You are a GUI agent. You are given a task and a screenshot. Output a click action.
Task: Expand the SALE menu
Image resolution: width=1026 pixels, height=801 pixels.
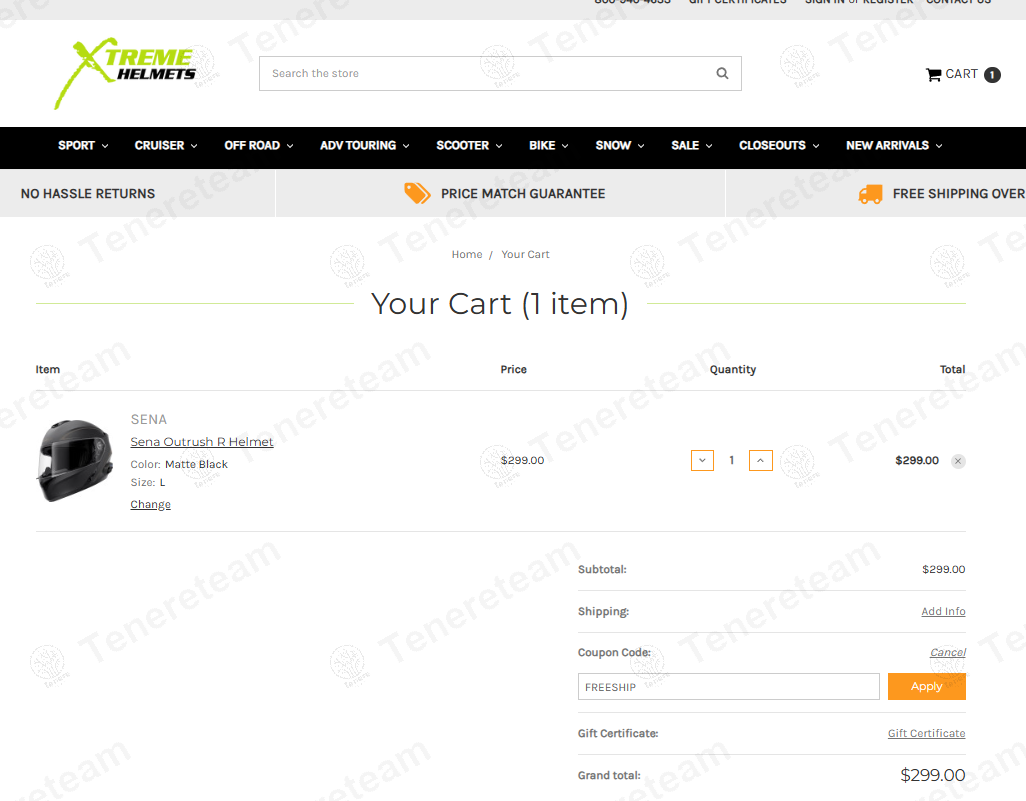pyautogui.click(x=692, y=145)
